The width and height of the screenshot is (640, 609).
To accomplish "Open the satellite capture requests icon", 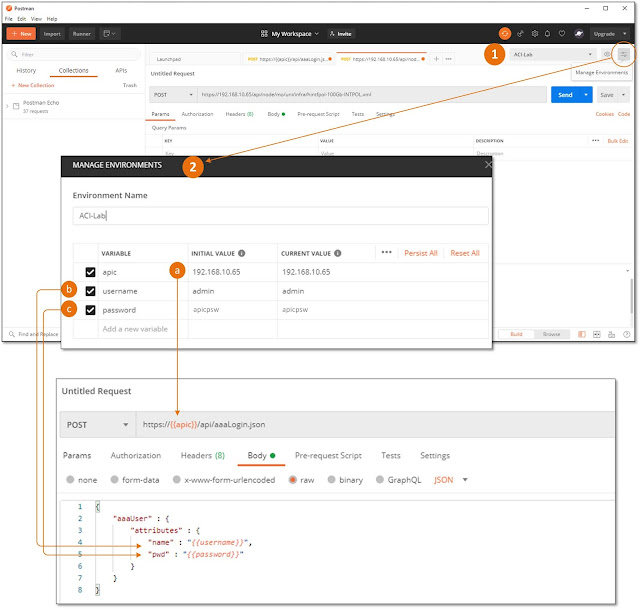I will coord(520,34).
